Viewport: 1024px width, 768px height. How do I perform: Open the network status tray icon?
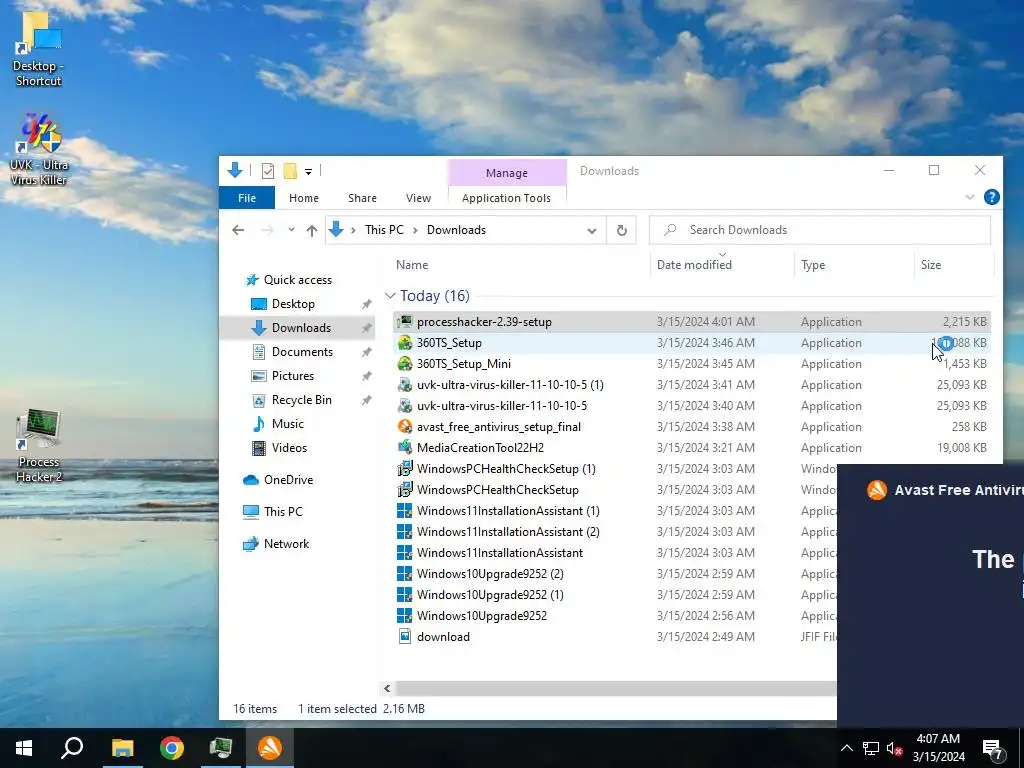(871, 748)
